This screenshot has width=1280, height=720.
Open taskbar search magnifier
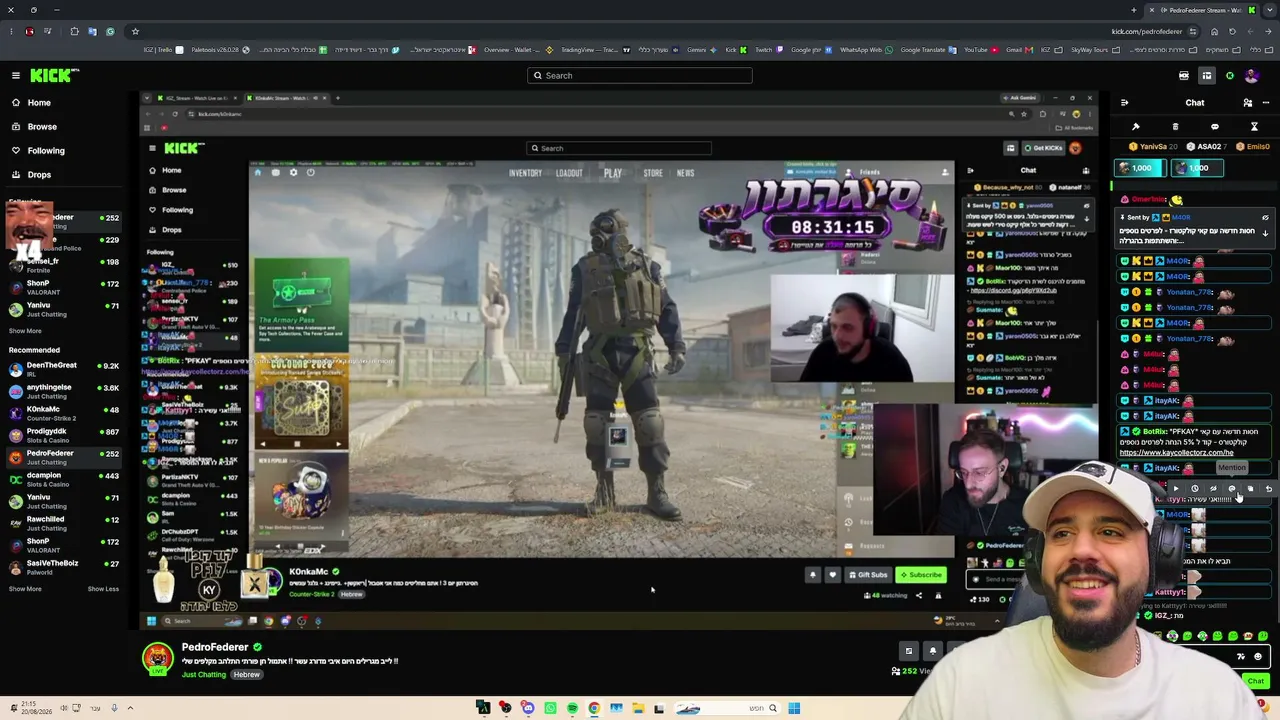coord(772,709)
